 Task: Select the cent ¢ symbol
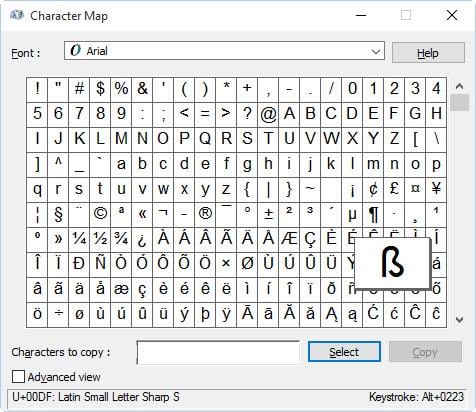point(373,189)
